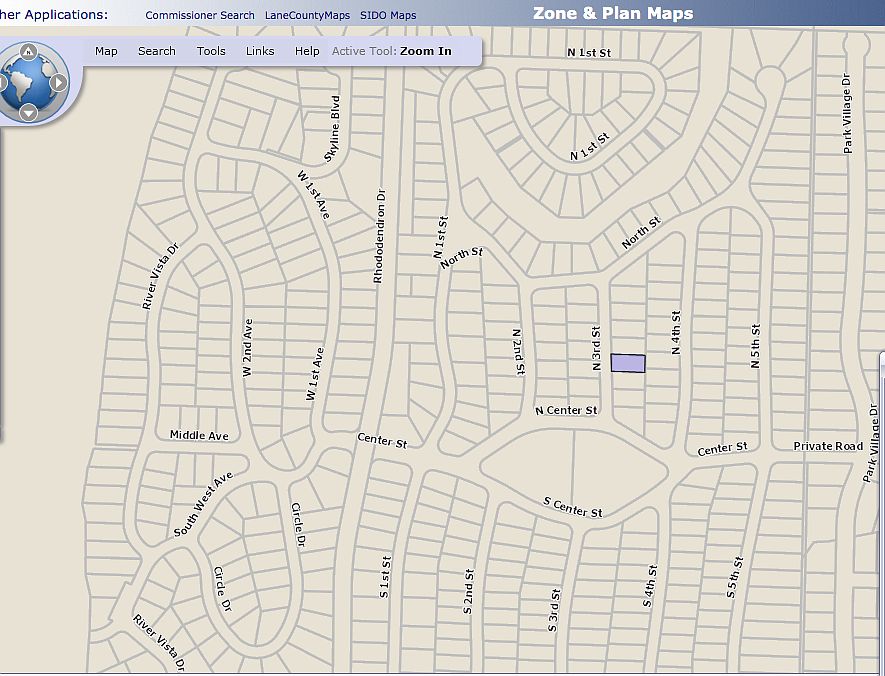Image resolution: width=885 pixels, height=676 pixels.
Task: Click the N 3rd St street label
Action: [596, 348]
